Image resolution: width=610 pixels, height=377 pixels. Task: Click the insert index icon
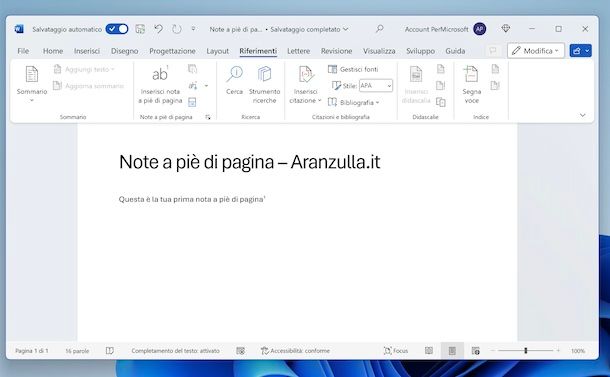(x=495, y=69)
